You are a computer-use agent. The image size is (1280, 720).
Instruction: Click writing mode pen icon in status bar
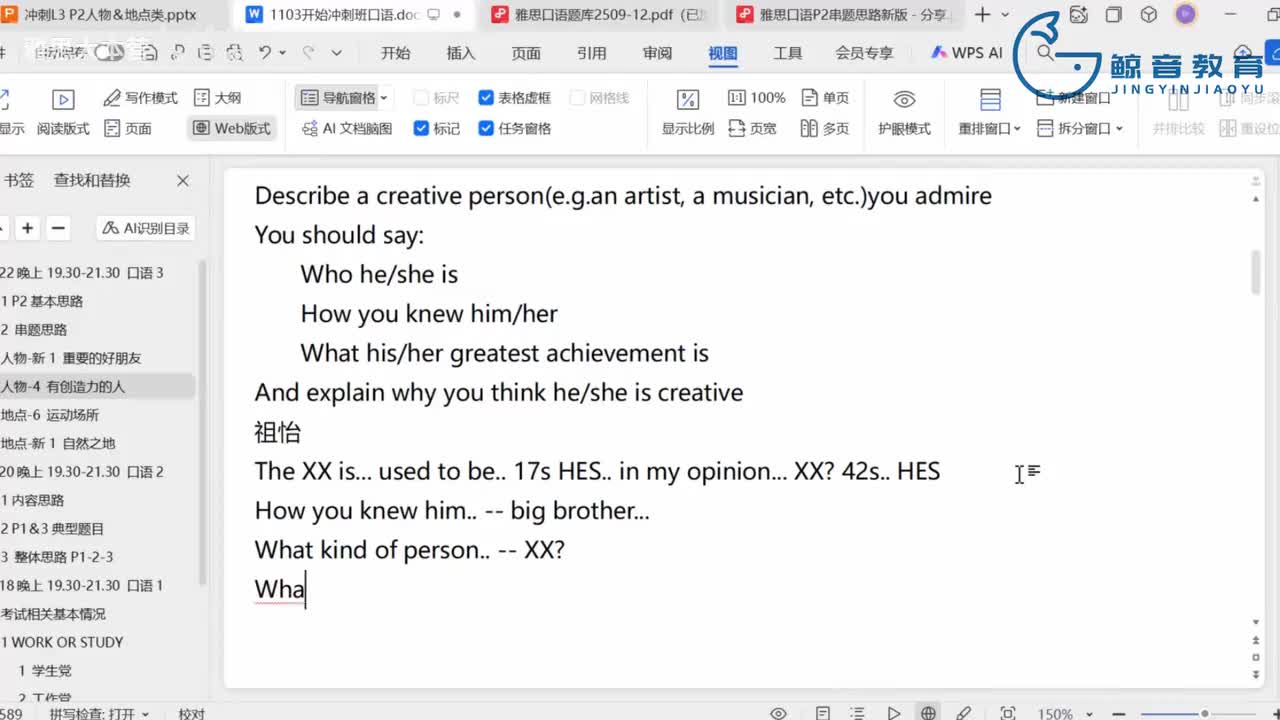964,713
